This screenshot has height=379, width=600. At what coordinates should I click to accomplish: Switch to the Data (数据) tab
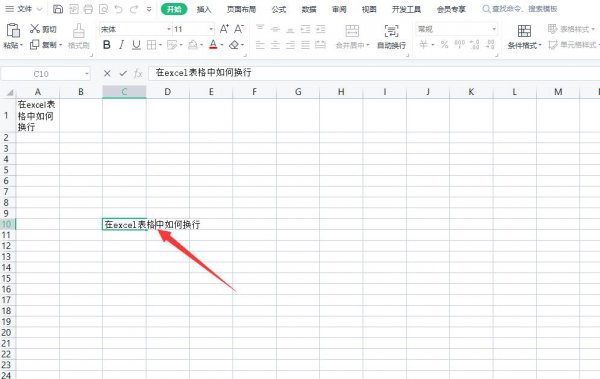[x=309, y=9]
